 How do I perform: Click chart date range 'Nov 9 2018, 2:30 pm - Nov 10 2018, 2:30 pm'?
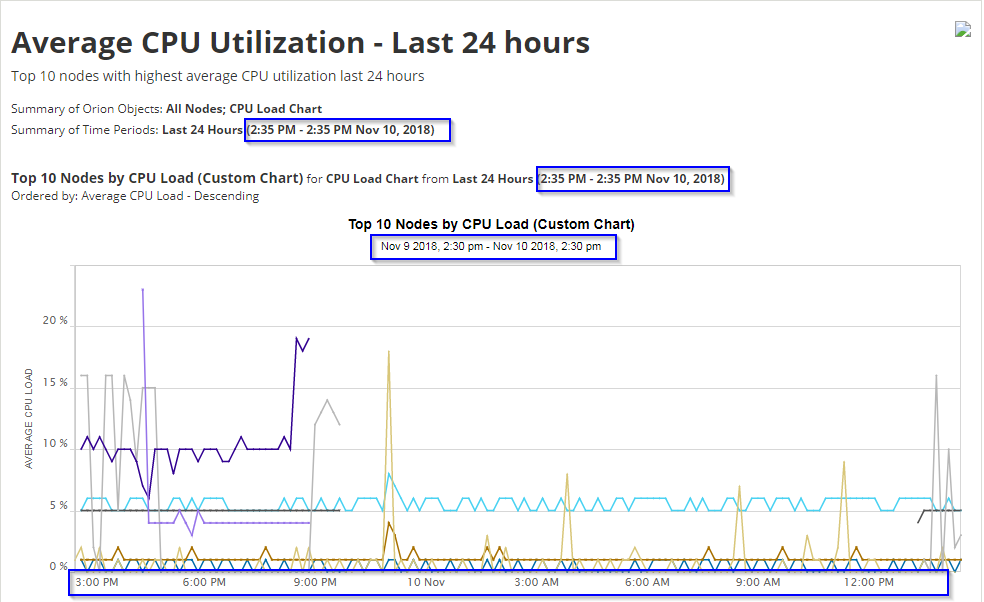point(491,246)
